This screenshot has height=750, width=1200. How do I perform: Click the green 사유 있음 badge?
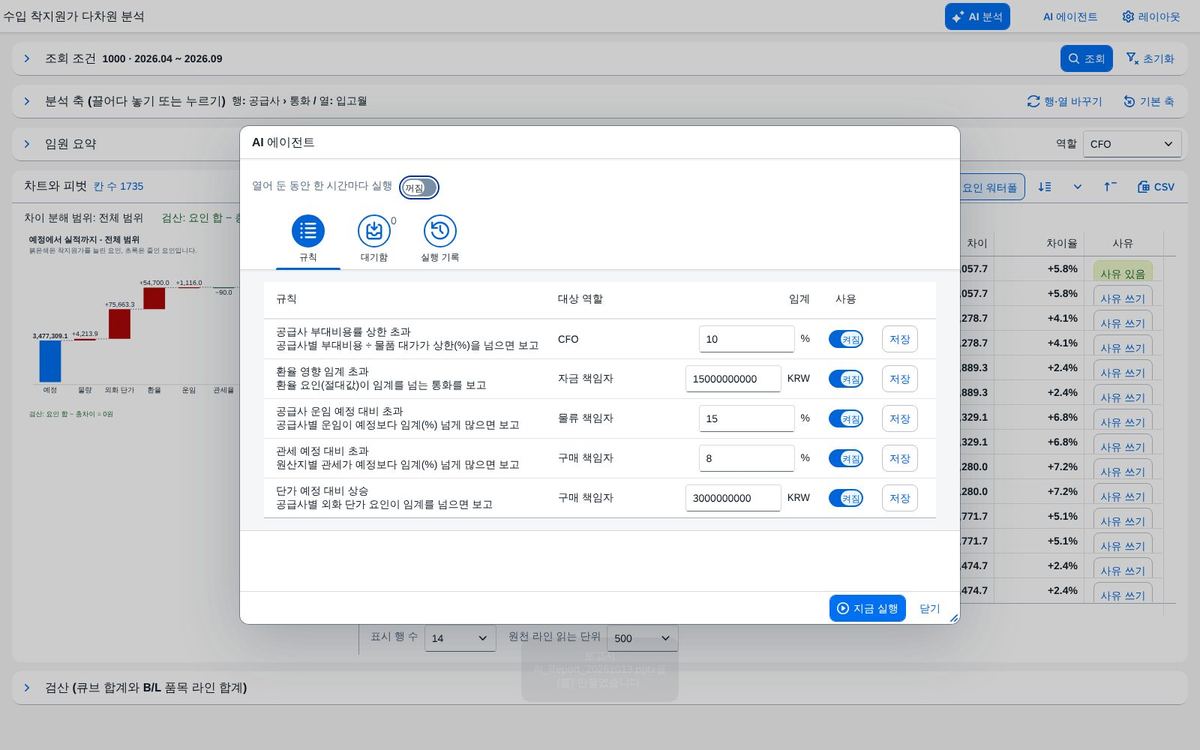1123,273
